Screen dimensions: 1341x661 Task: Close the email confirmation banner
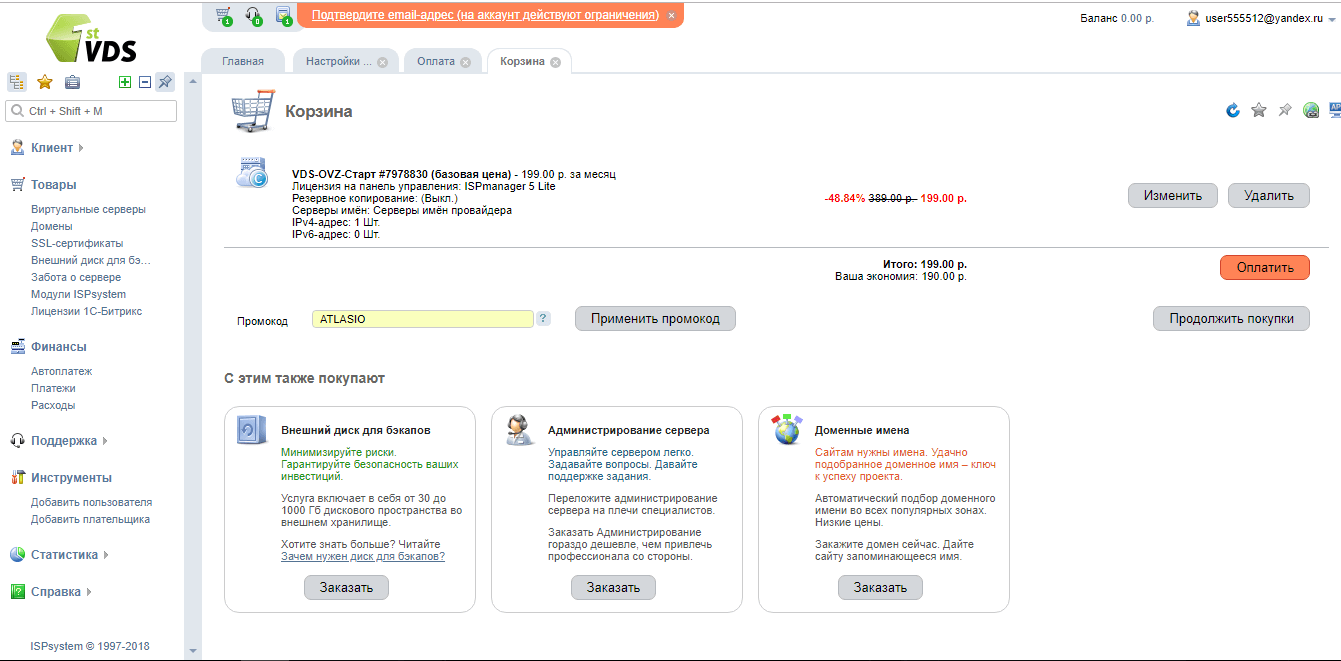[x=671, y=16]
